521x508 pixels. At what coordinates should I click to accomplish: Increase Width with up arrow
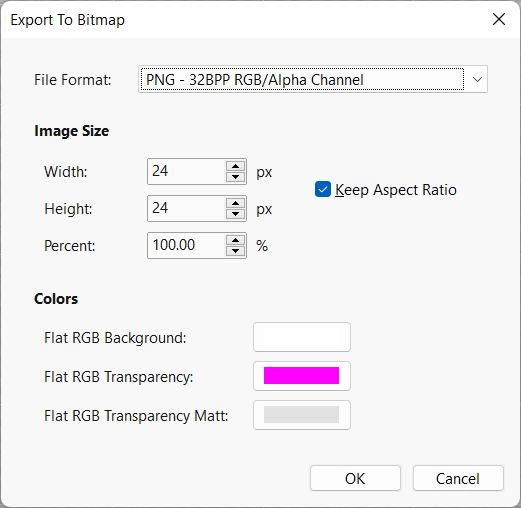(235, 166)
